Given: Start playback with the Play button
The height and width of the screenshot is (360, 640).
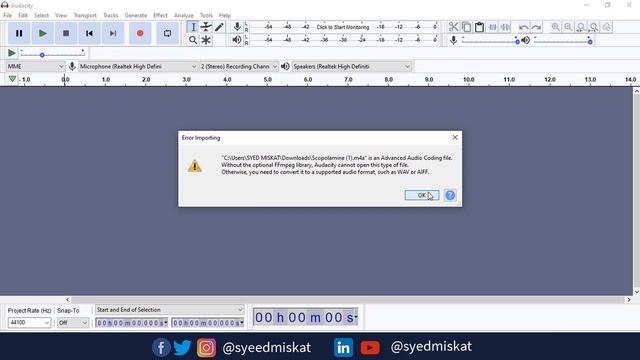Looking at the screenshot, I should (42, 33).
